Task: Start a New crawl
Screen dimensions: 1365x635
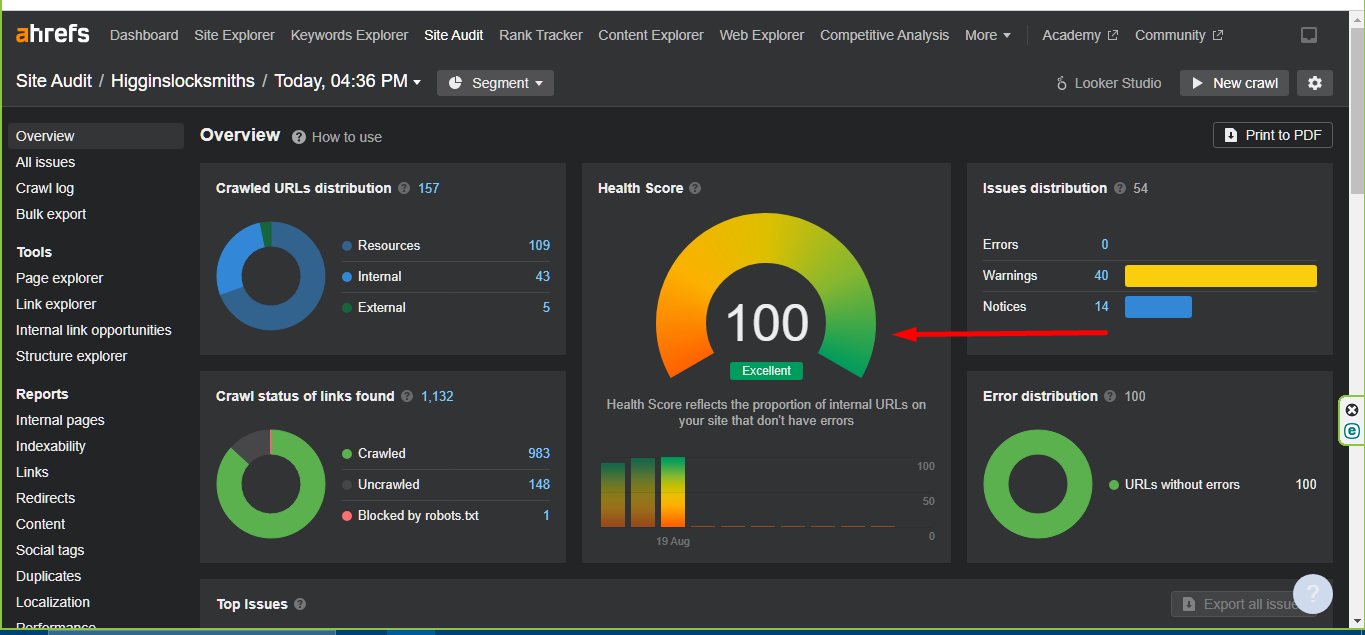Action: [1234, 83]
